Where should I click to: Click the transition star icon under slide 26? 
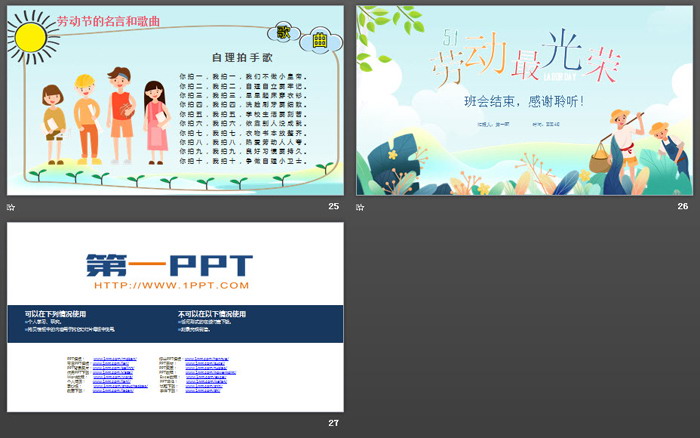[x=361, y=207]
